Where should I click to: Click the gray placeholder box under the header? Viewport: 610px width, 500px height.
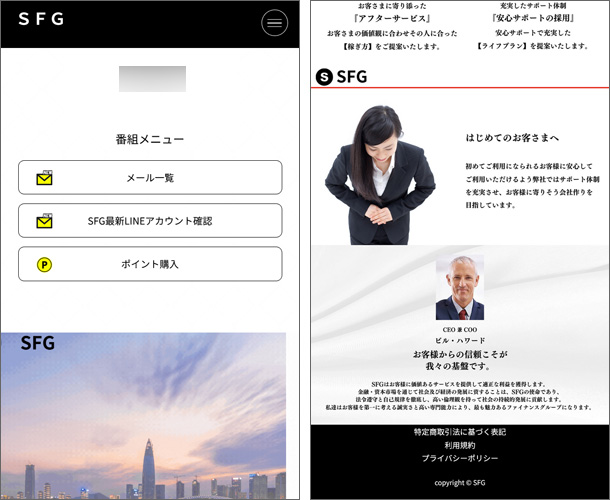click(152, 79)
